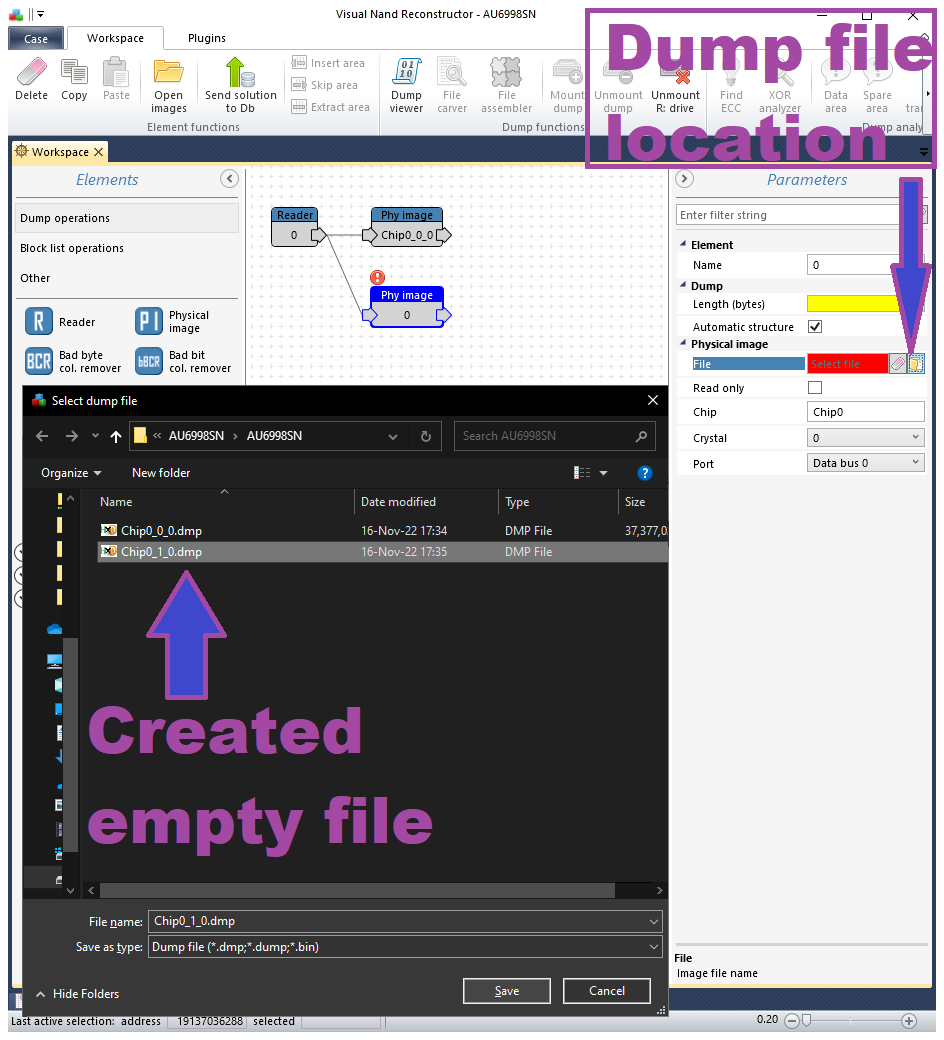
Task: Click Insert area command
Action: pos(329,63)
